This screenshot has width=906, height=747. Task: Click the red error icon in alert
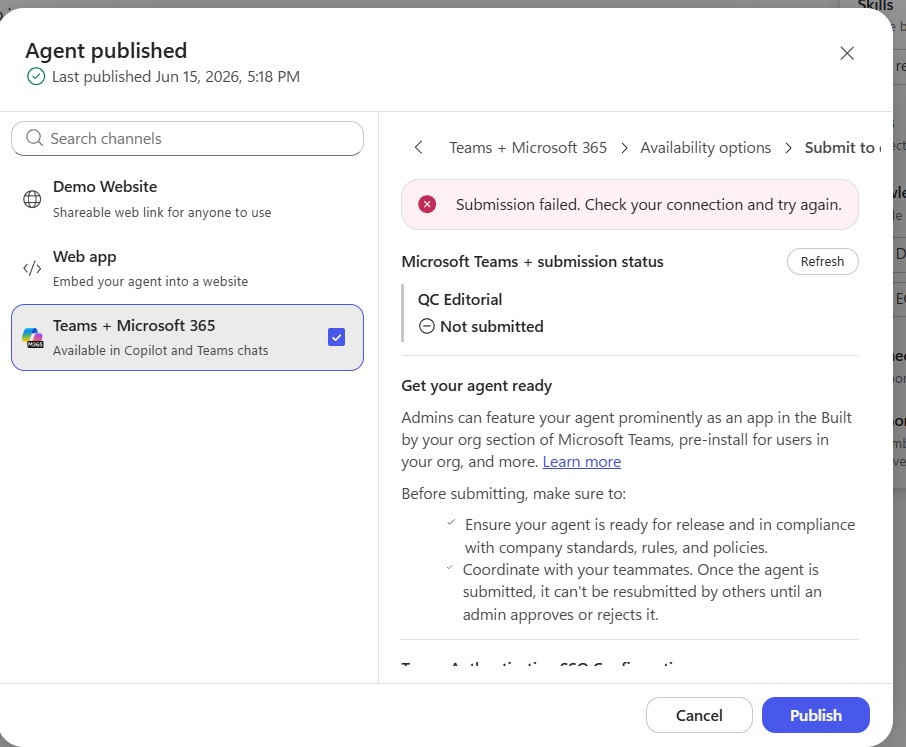click(x=427, y=205)
